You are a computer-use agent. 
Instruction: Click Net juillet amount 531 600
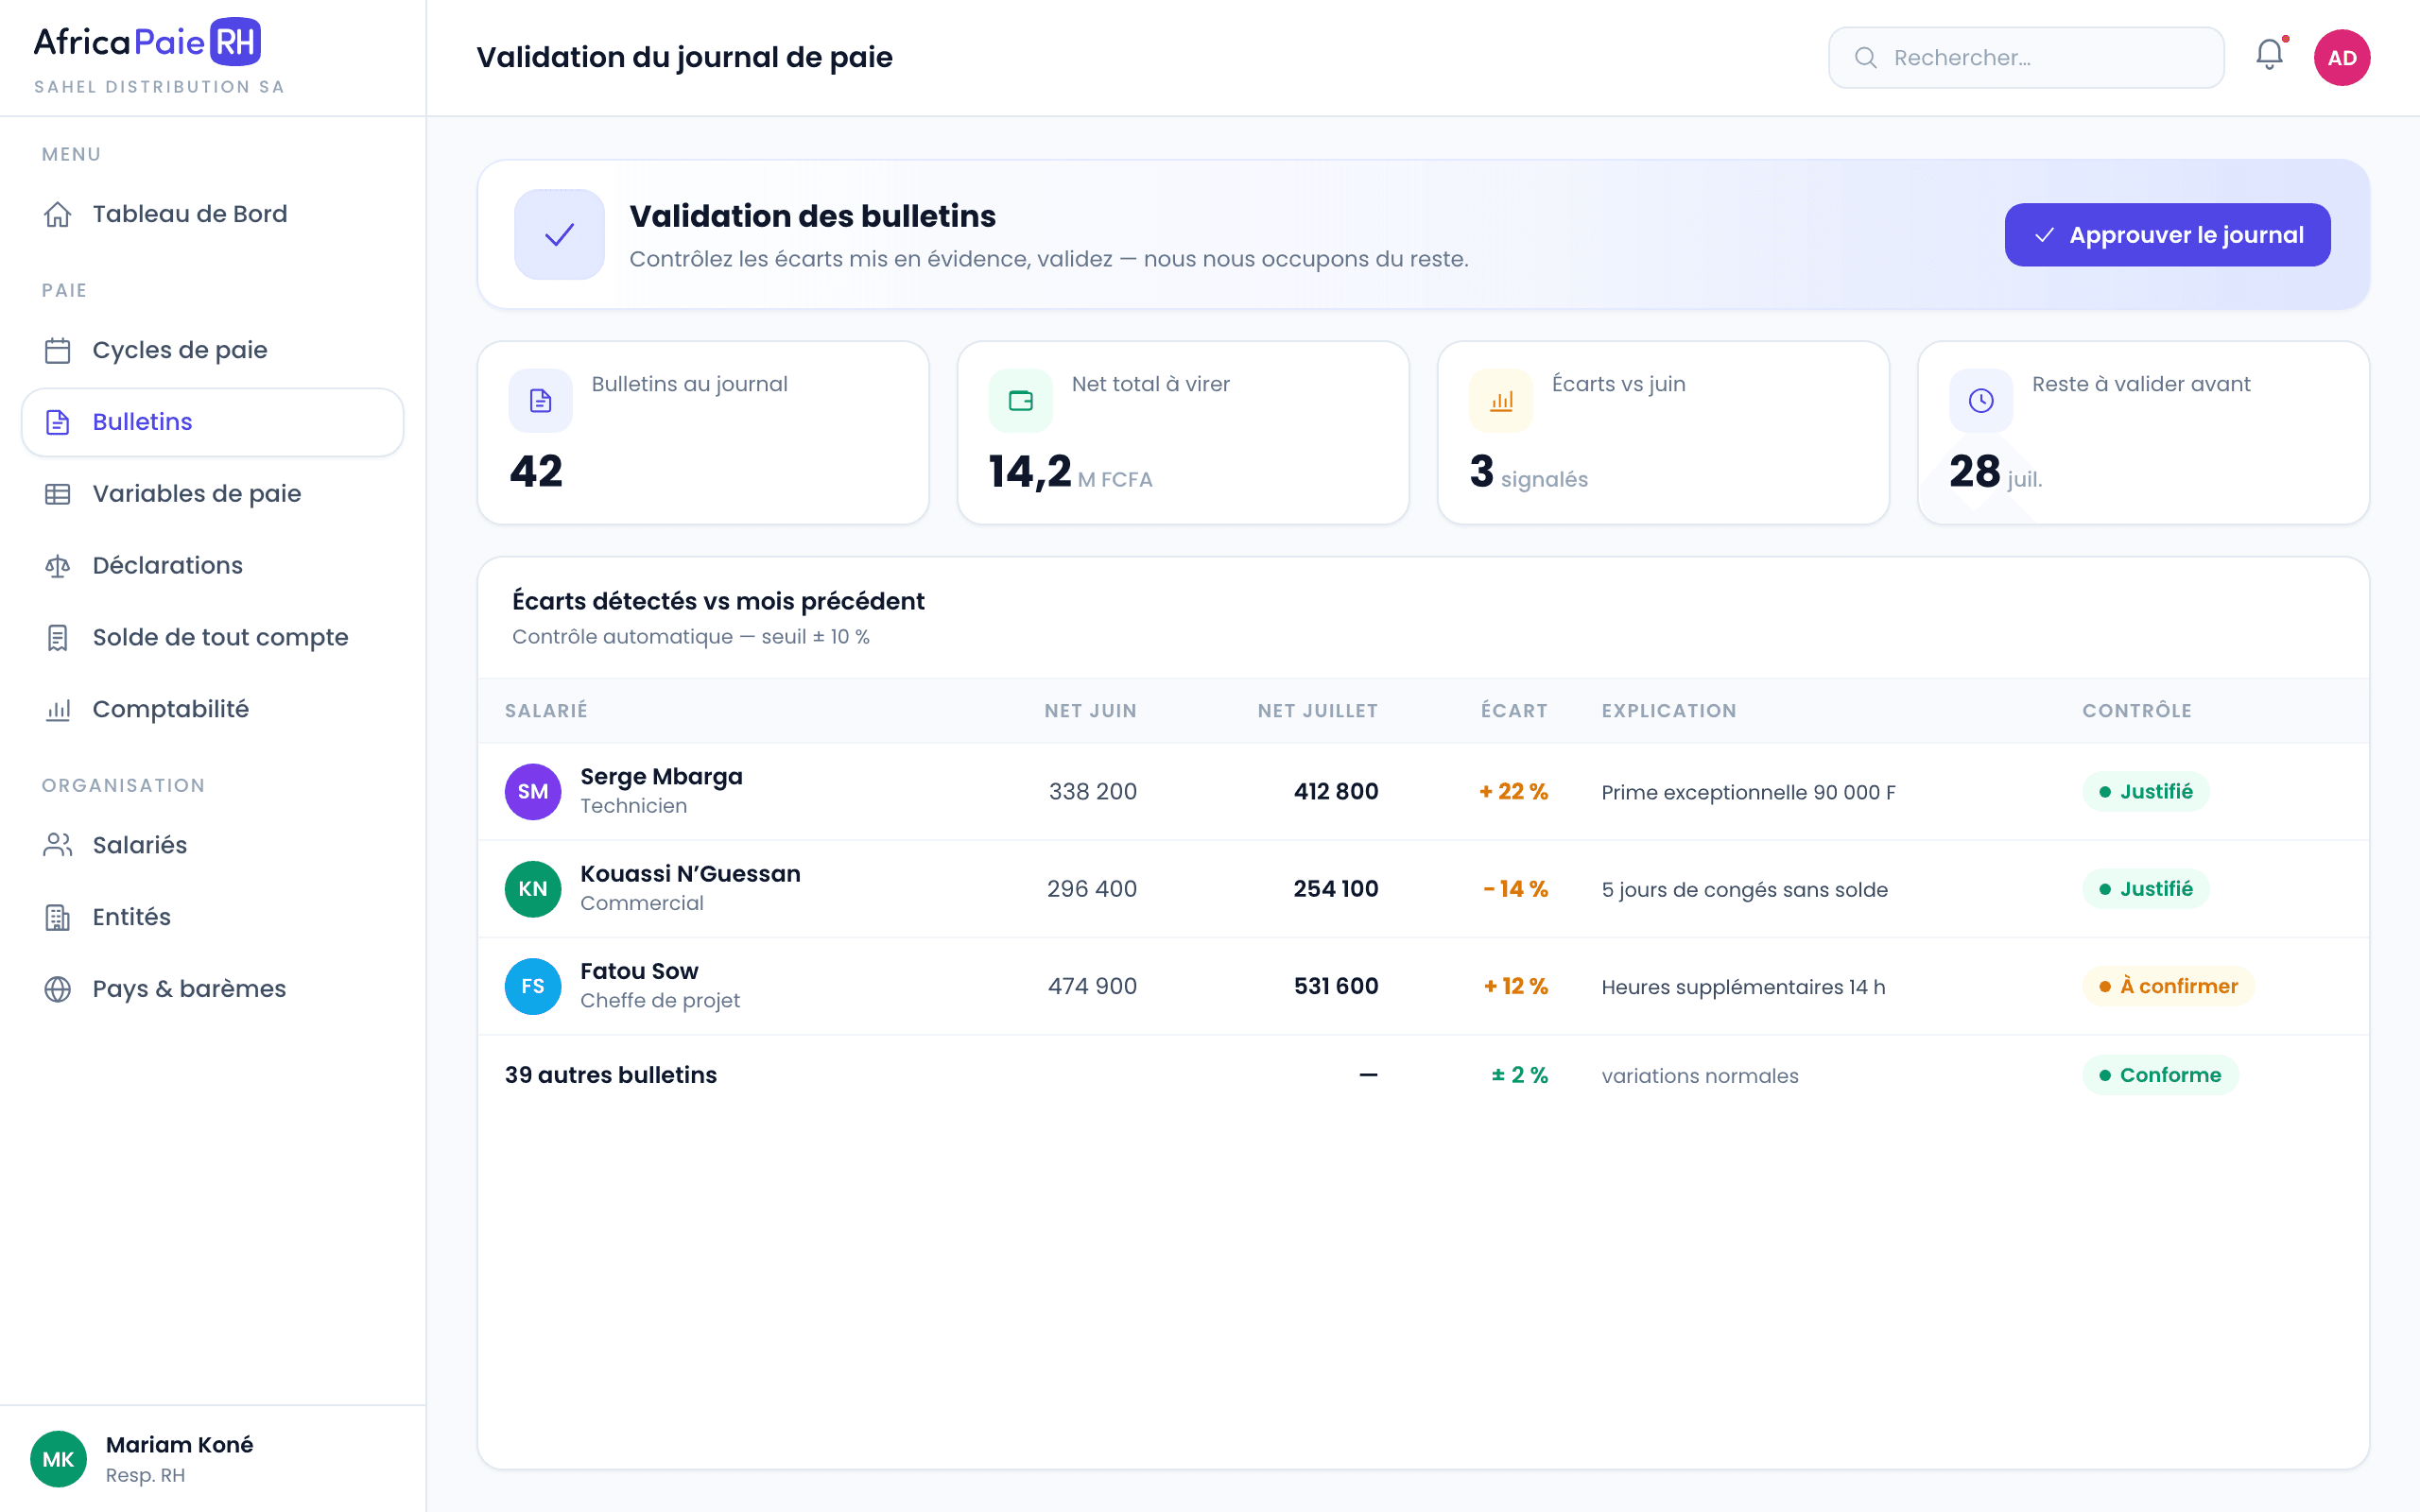[1336, 987]
